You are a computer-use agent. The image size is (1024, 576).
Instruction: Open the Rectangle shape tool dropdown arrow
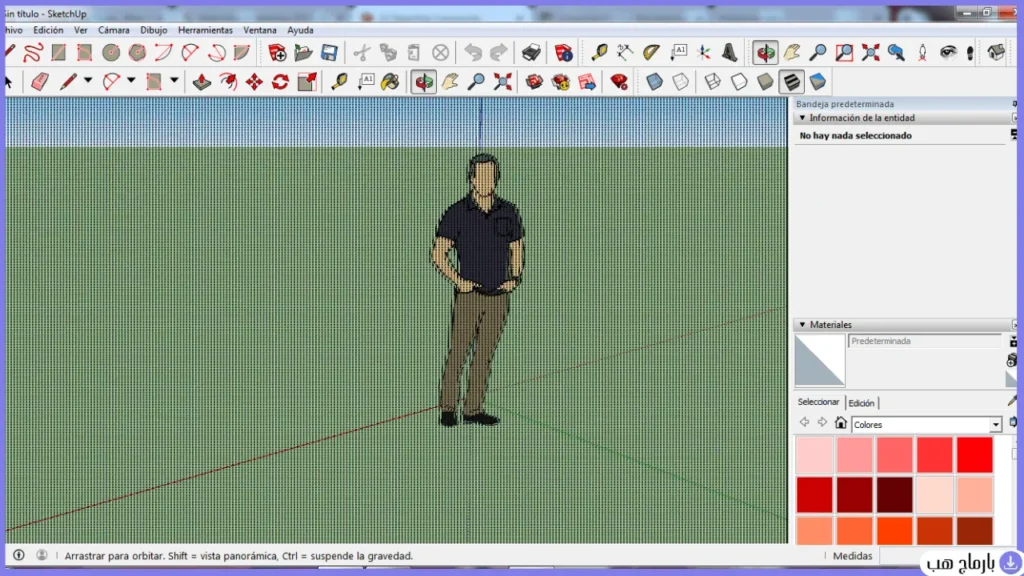click(x=174, y=81)
